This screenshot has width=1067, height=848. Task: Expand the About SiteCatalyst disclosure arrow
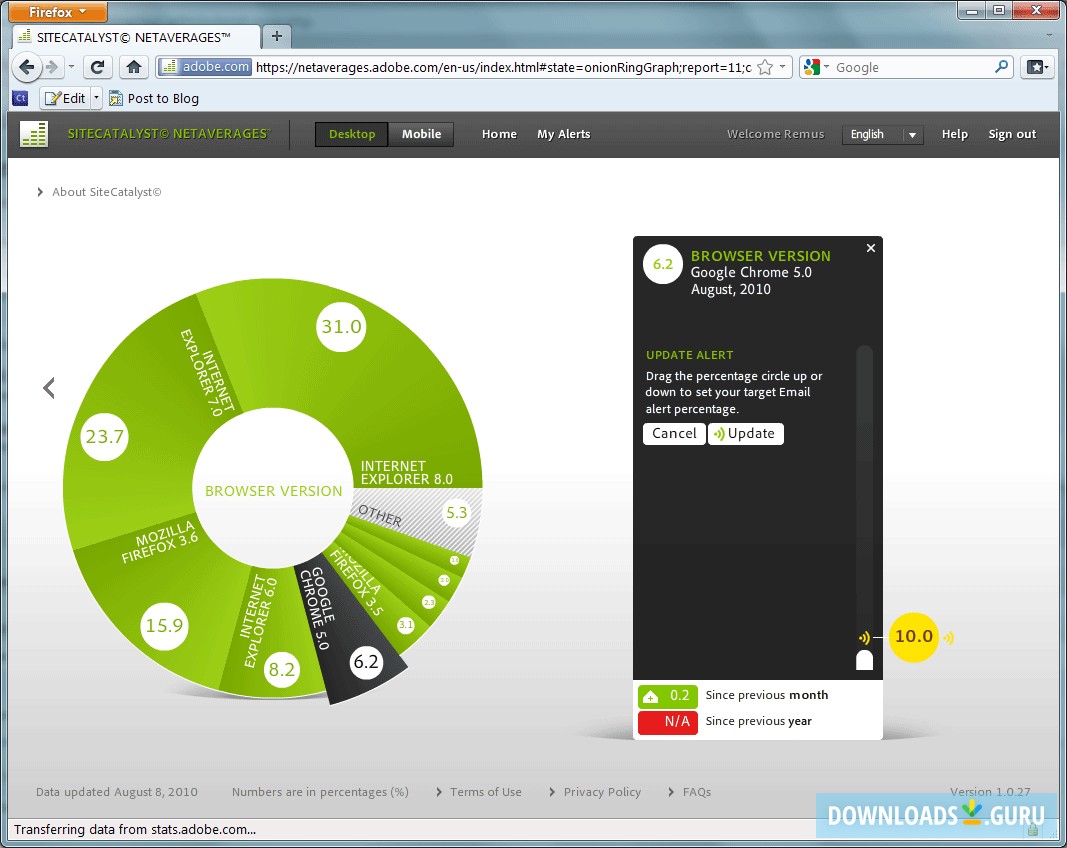click(x=39, y=192)
